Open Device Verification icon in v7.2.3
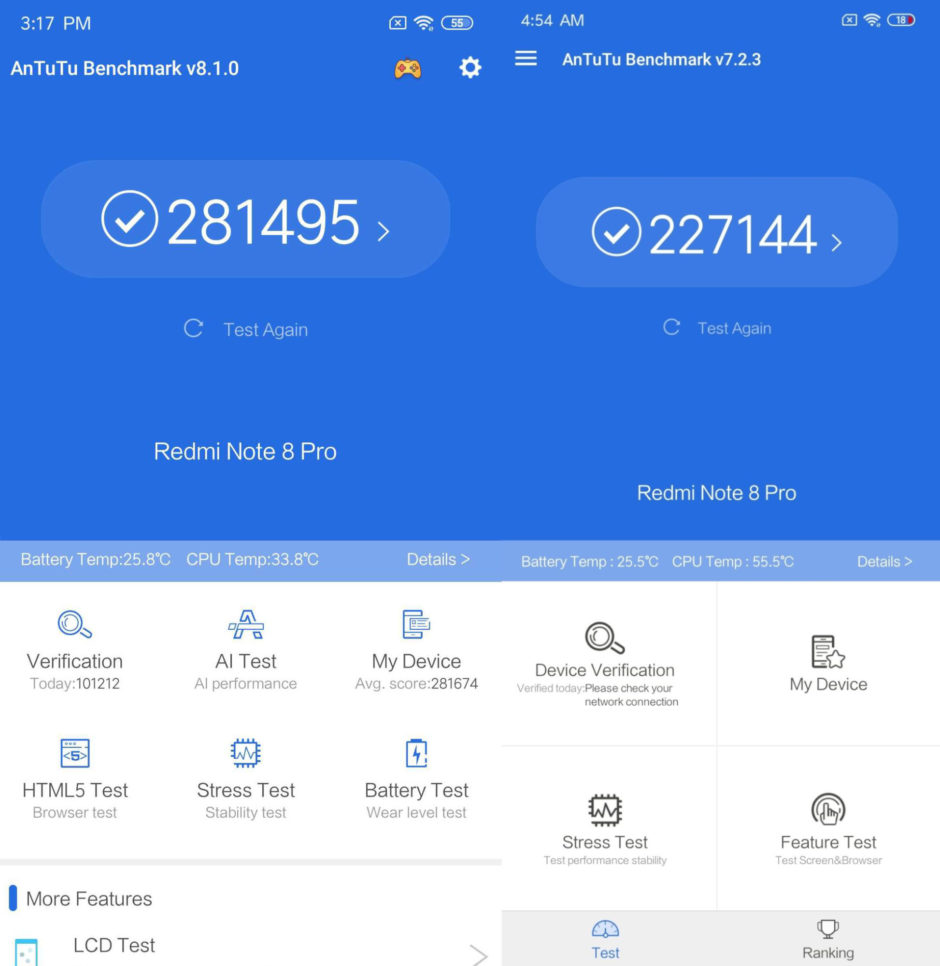Image resolution: width=940 pixels, height=966 pixels. tap(604, 638)
